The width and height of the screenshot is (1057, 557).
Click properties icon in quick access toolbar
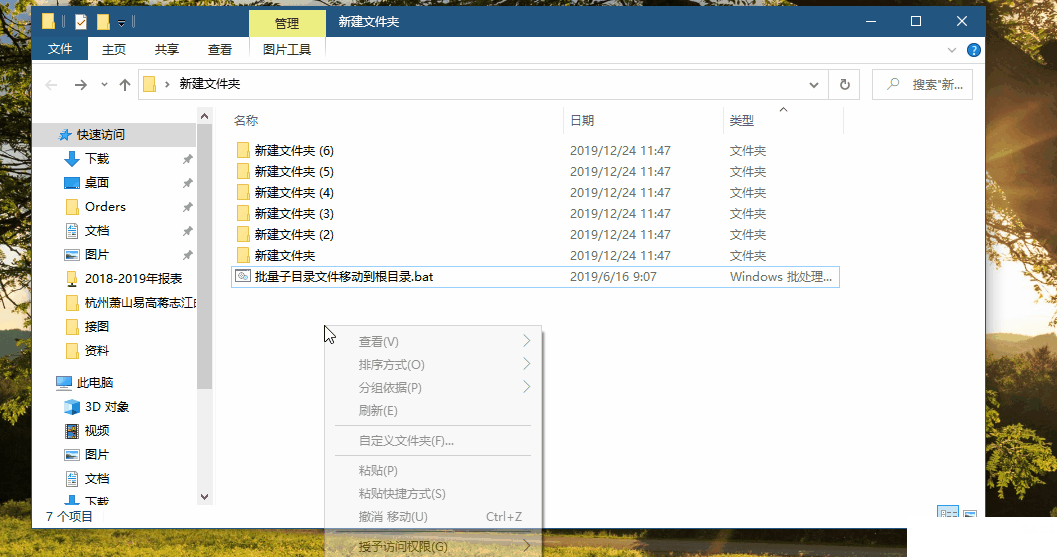(81, 22)
